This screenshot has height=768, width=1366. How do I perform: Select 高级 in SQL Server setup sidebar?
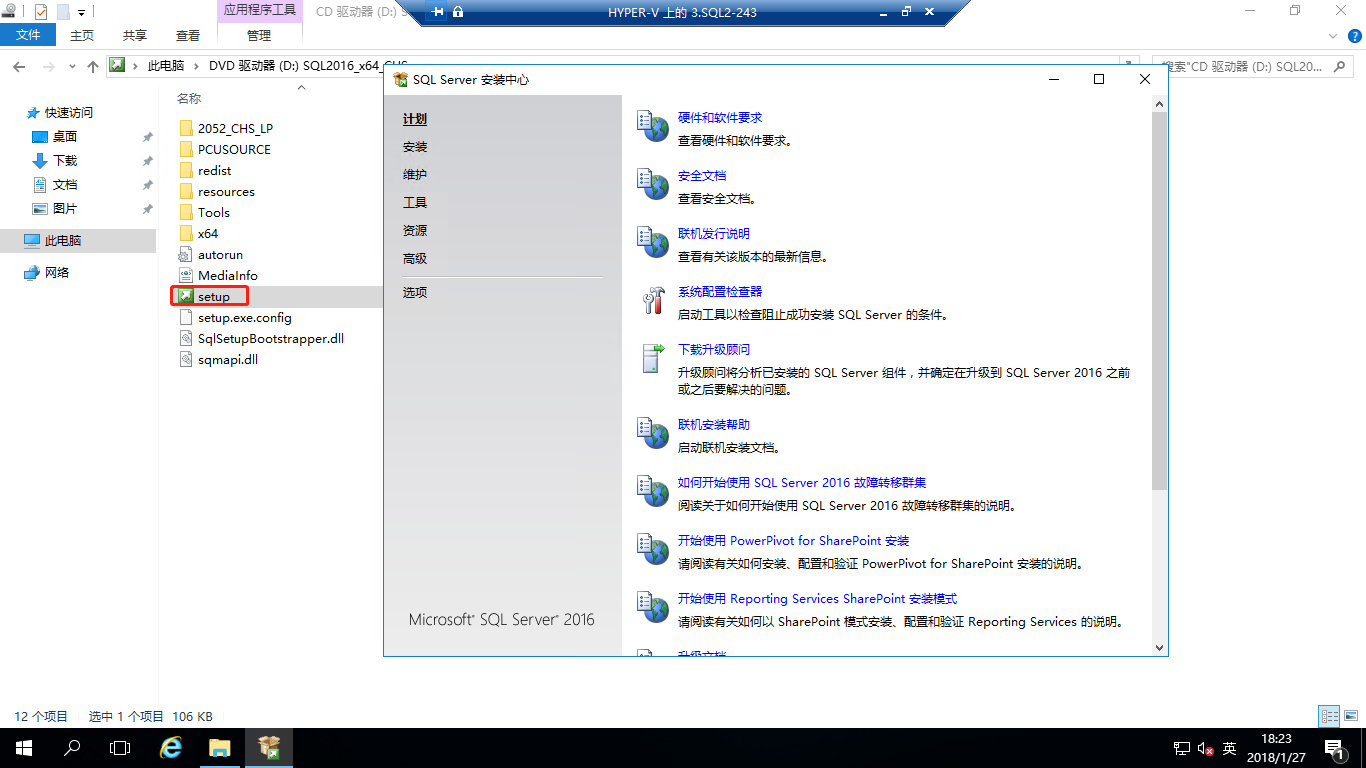[415, 259]
